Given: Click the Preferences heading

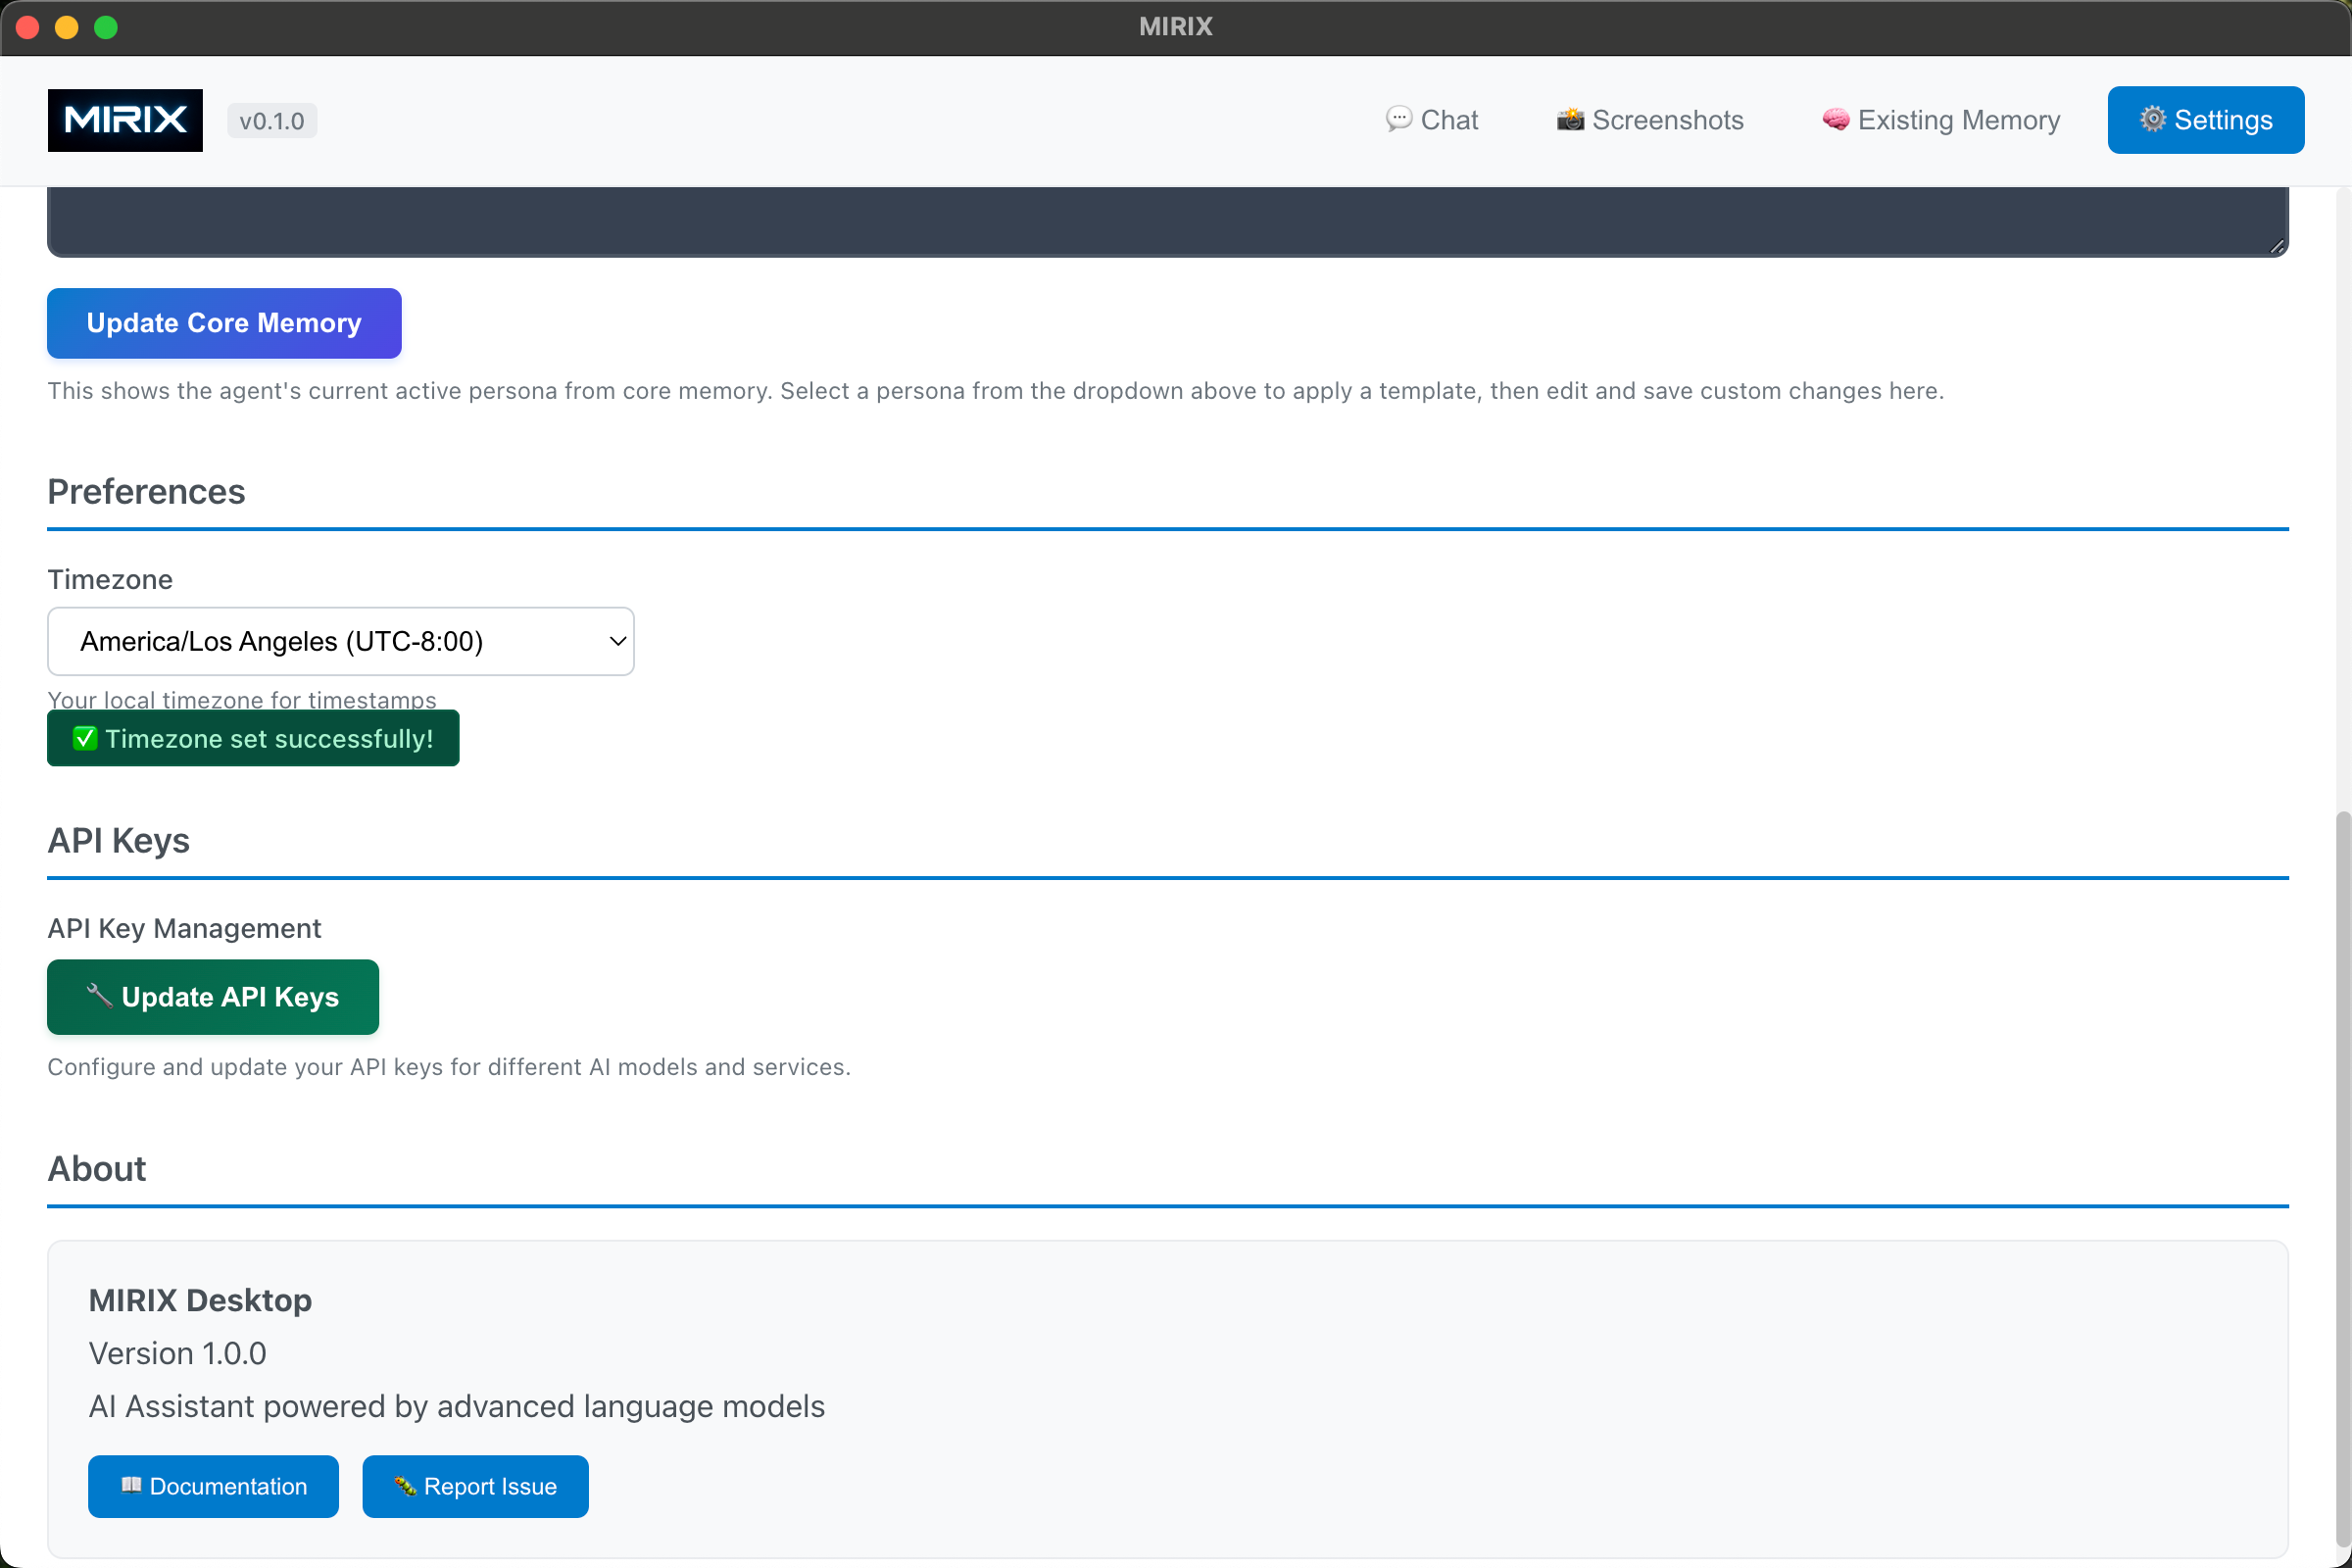Looking at the screenshot, I should (x=146, y=492).
